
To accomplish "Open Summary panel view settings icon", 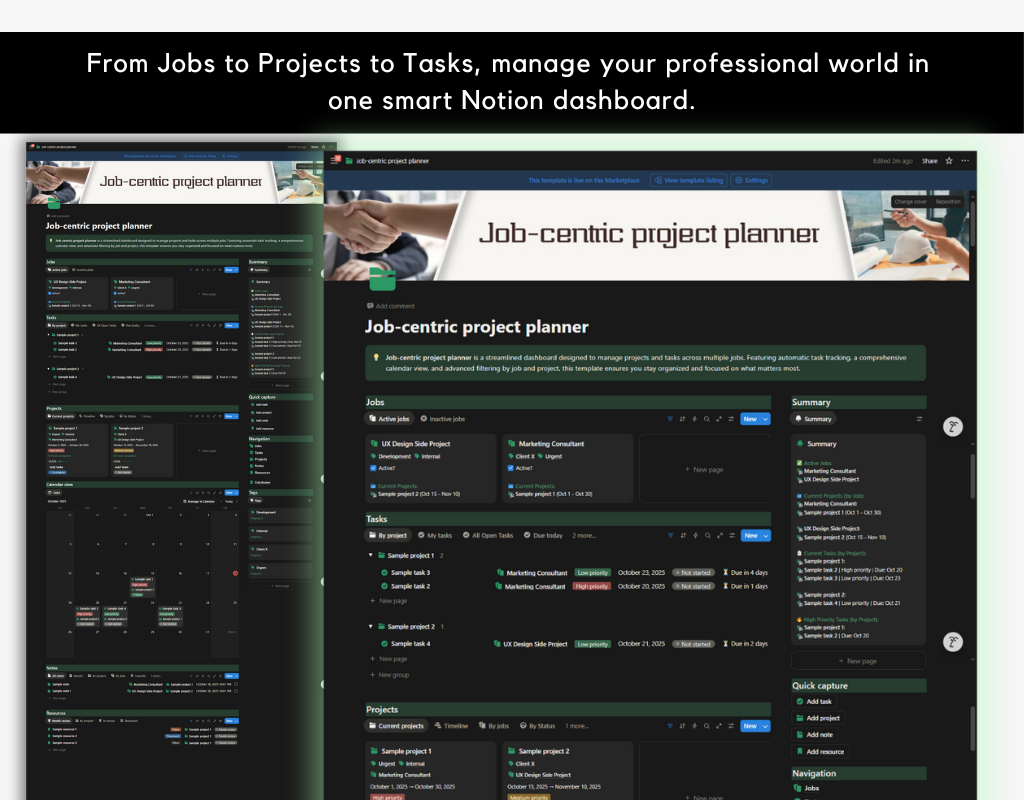I will click(x=919, y=419).
